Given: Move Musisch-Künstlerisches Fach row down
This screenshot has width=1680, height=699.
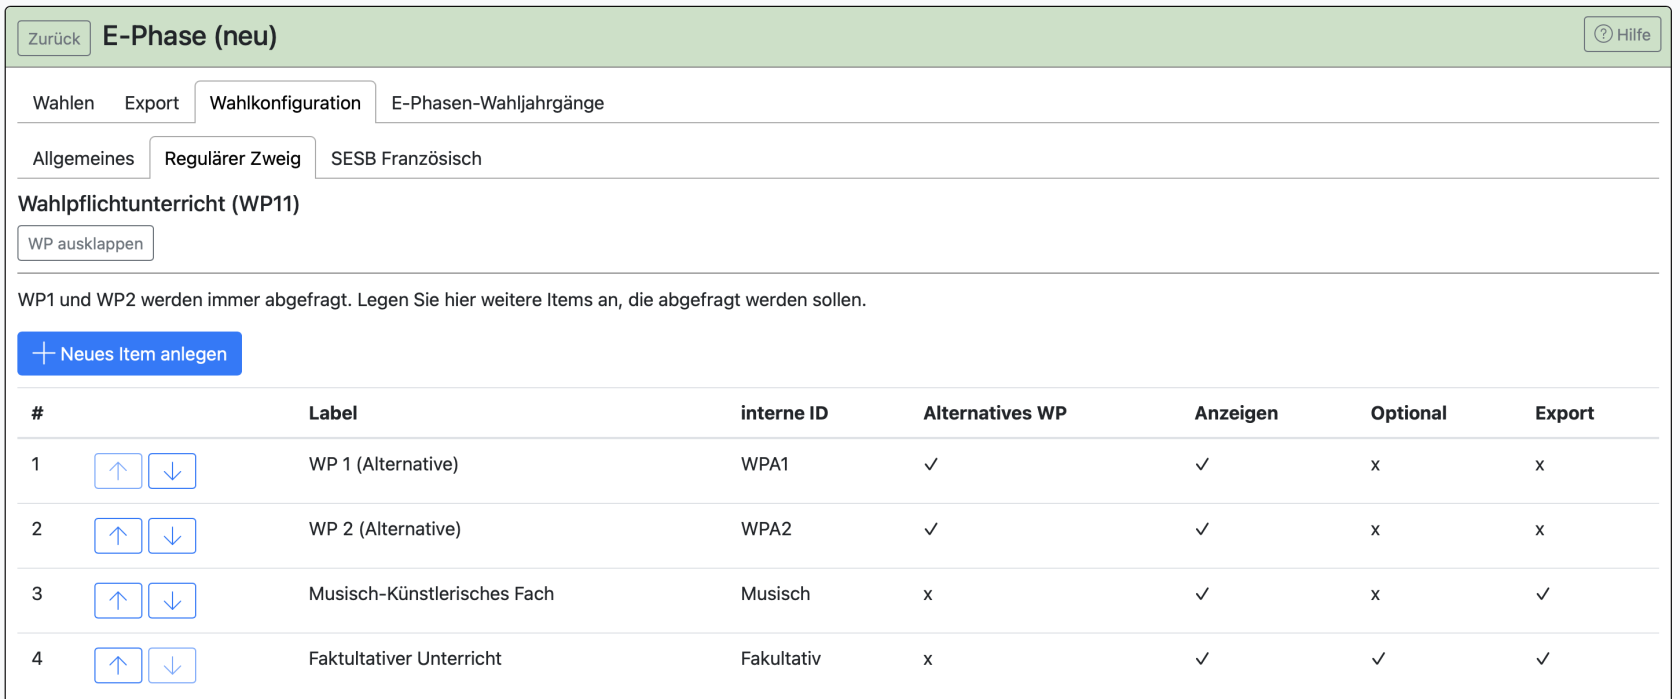Looking at the screenshot, I should (x=172, y=601).
